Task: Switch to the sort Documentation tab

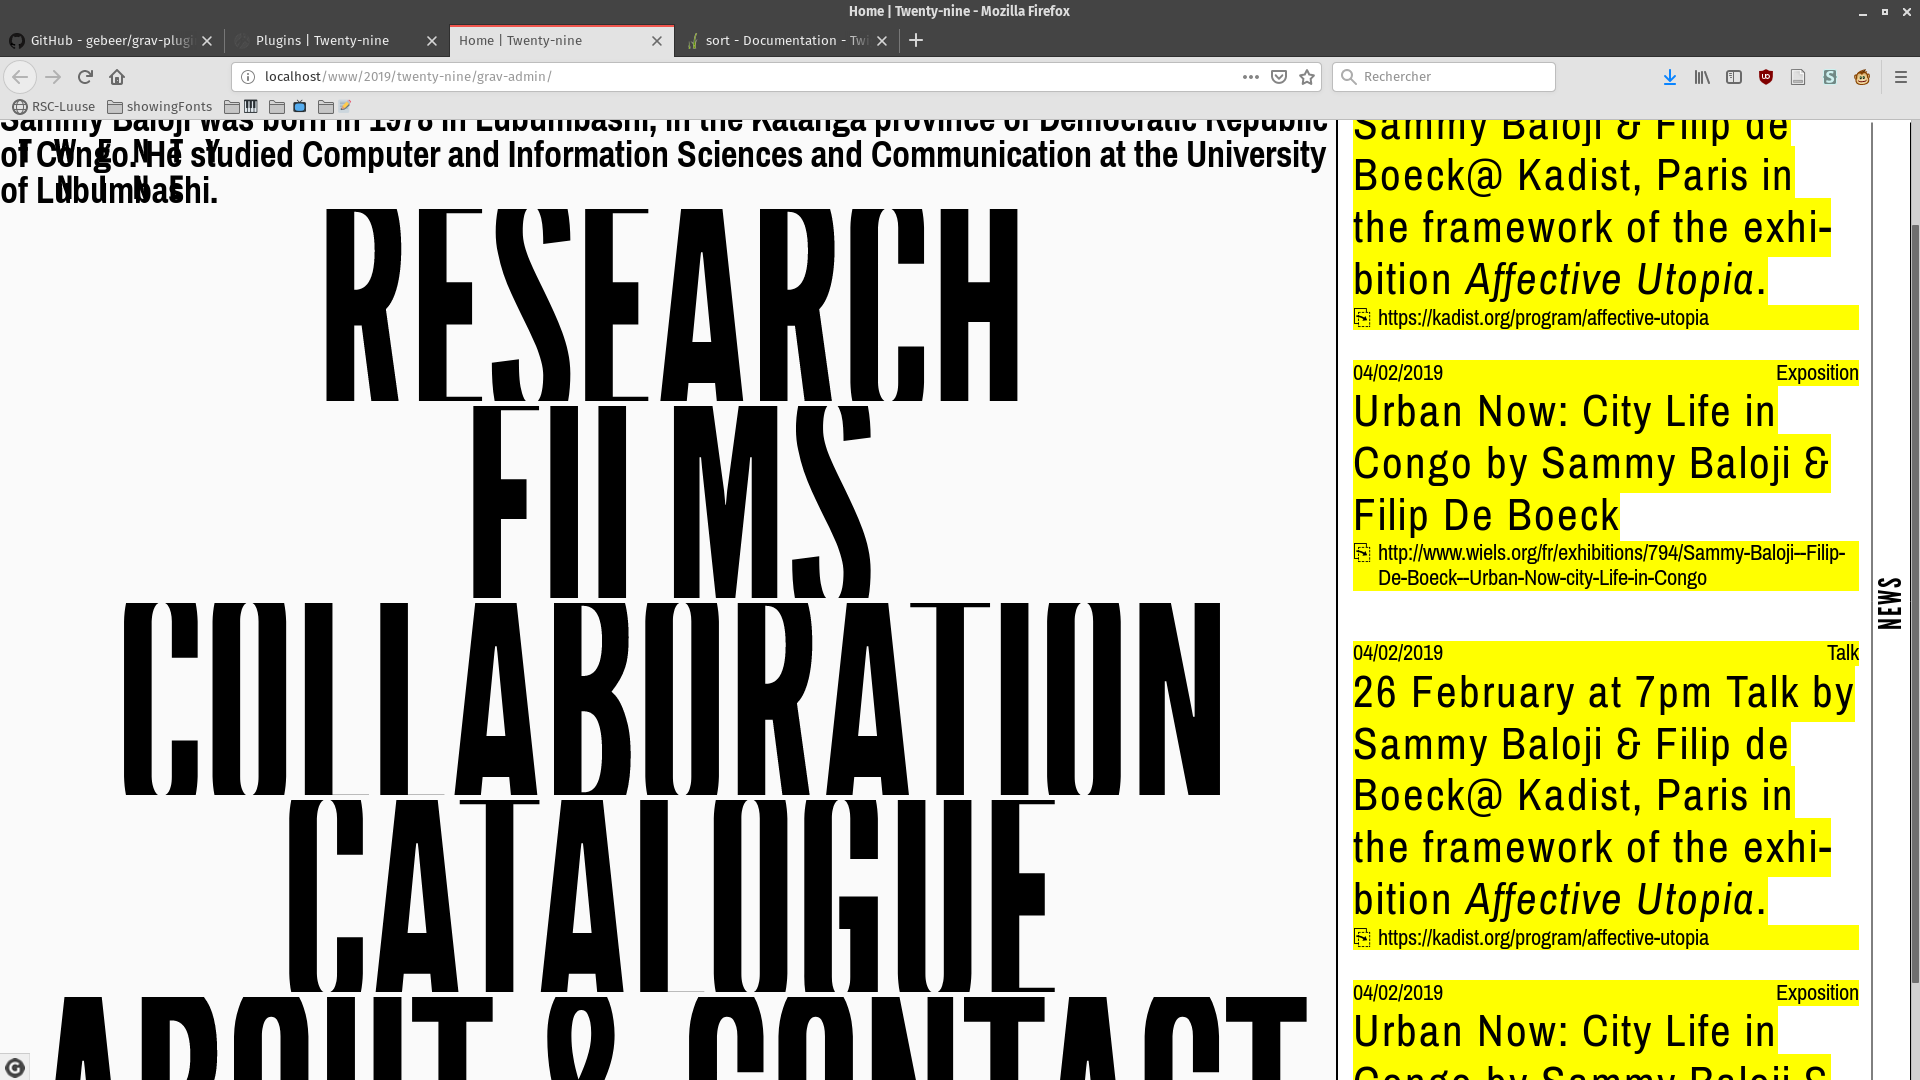Action: [785, 41]
